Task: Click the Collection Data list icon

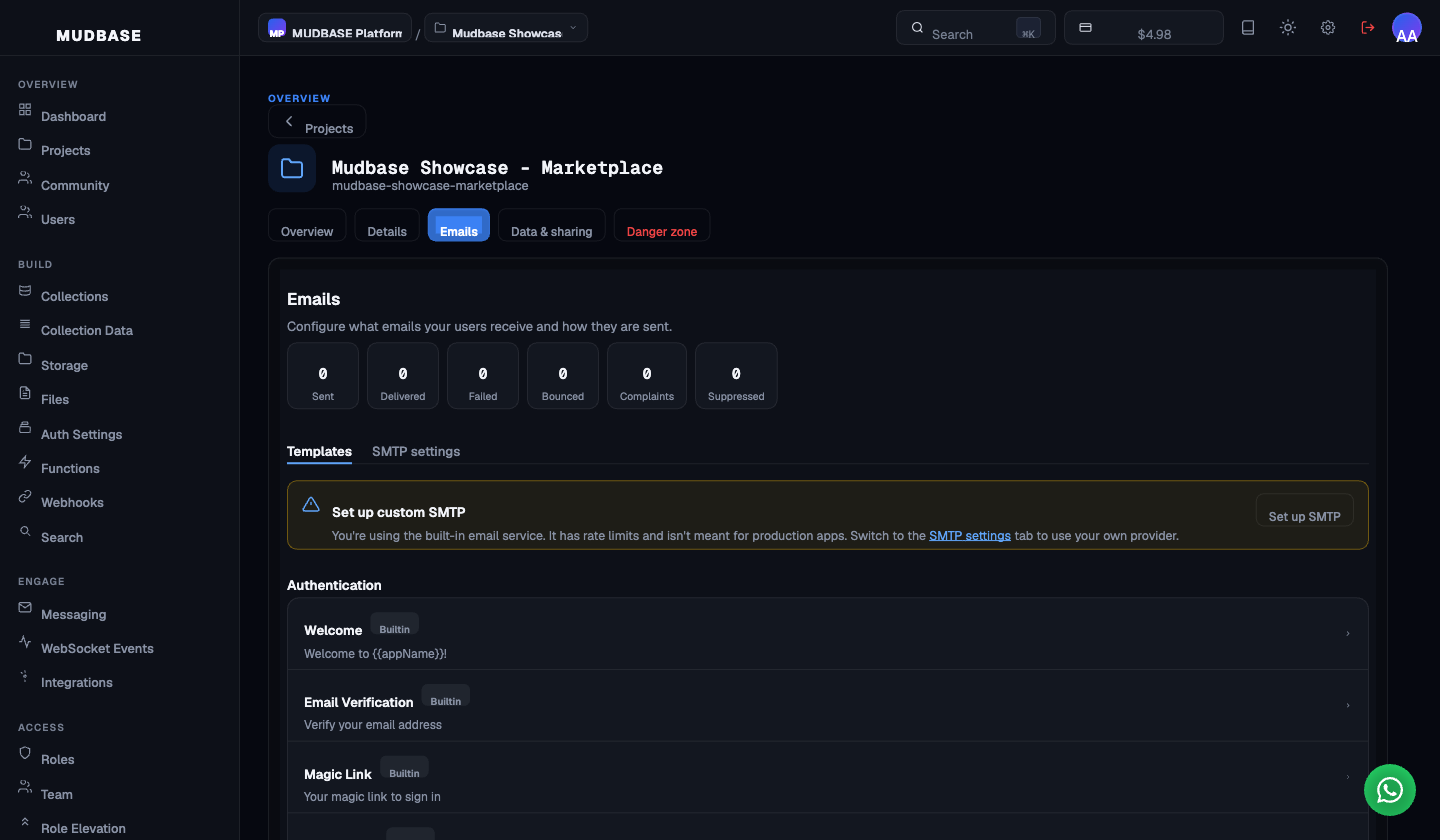Action: (x=25, y=324)
